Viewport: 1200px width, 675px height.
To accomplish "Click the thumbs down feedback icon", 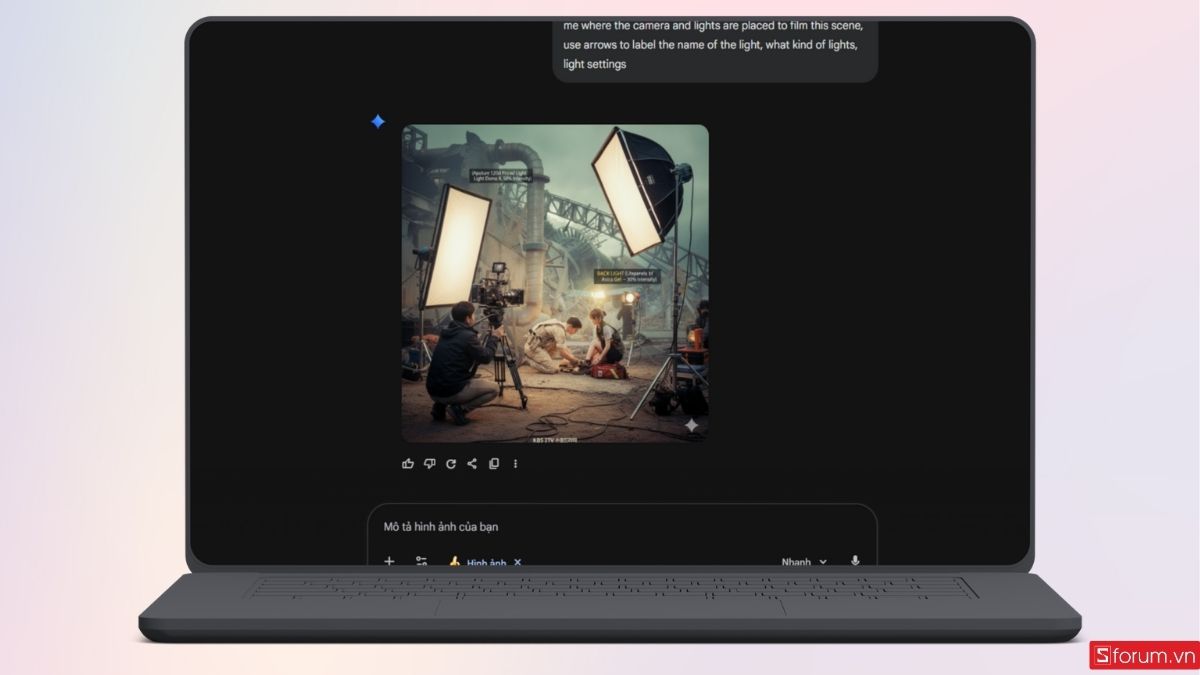I will pyautogui.click(x=429, y=464).
